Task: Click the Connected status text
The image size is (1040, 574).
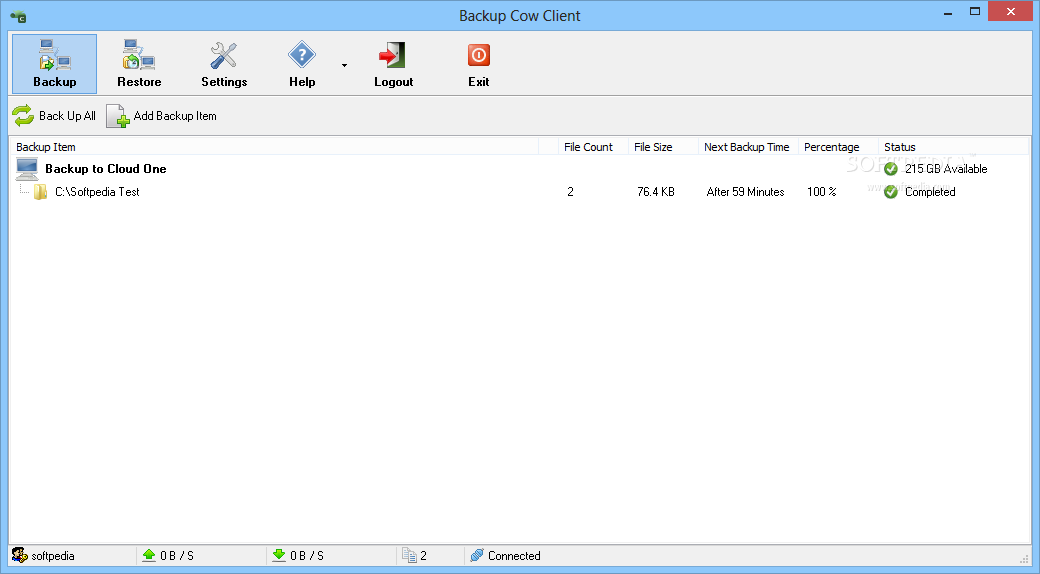Action: (x=514, y=556)
